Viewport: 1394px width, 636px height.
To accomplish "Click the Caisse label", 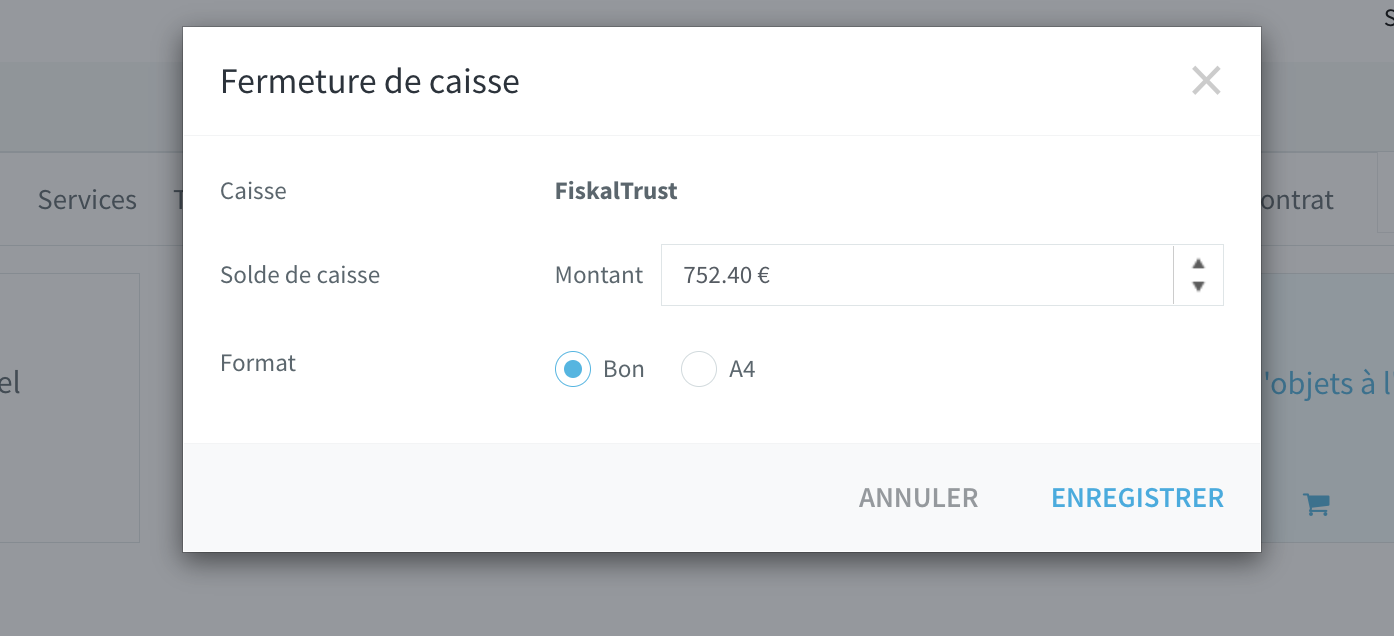I will [x=253, y=191].
